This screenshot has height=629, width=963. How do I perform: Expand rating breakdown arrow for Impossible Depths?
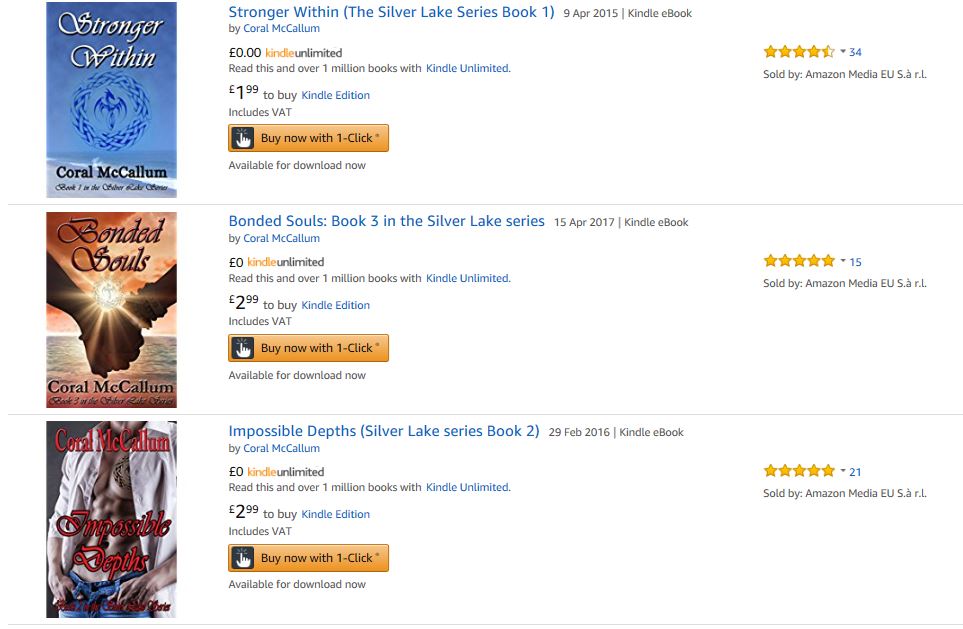point(843,471)
